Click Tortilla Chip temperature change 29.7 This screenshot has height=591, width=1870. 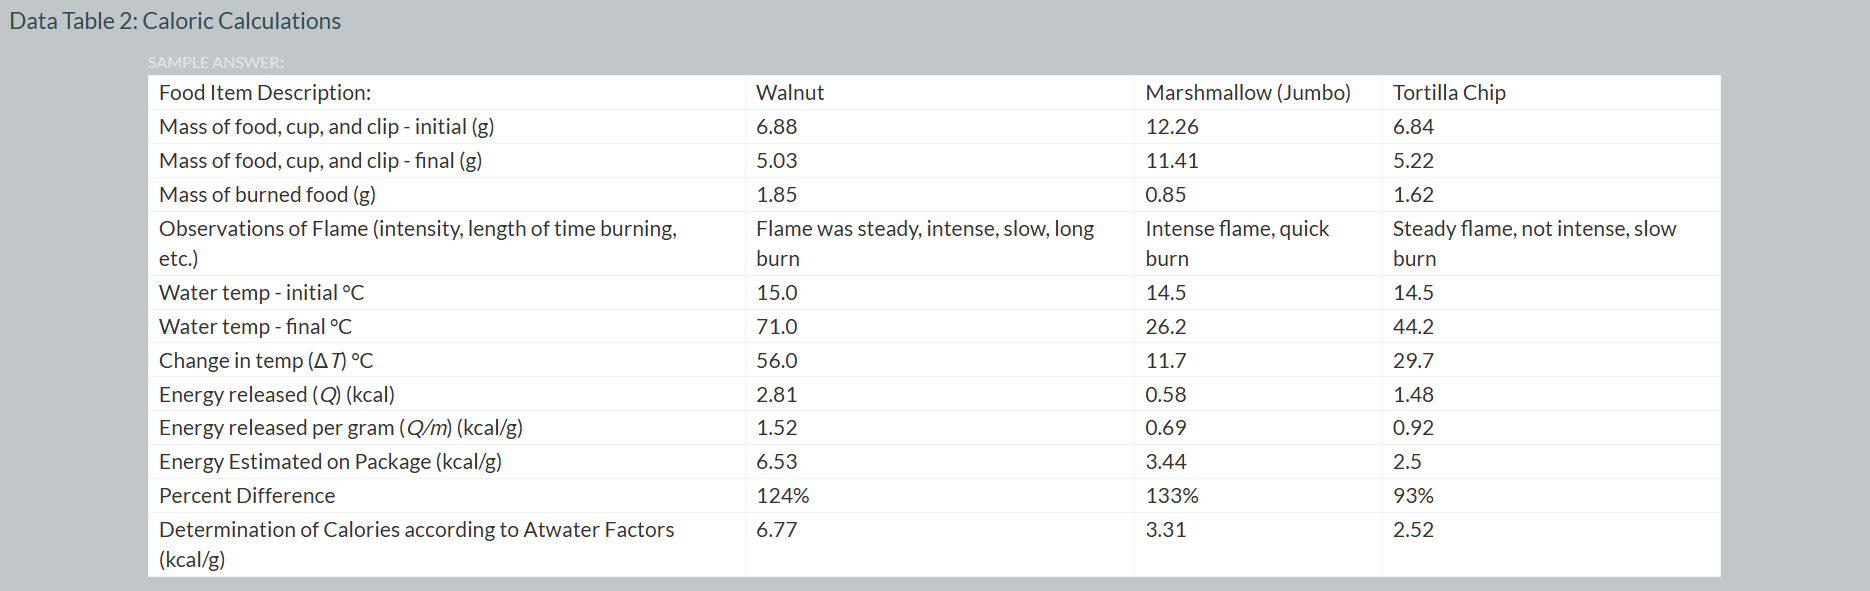pyautogui.click(x=1413, y=361)
